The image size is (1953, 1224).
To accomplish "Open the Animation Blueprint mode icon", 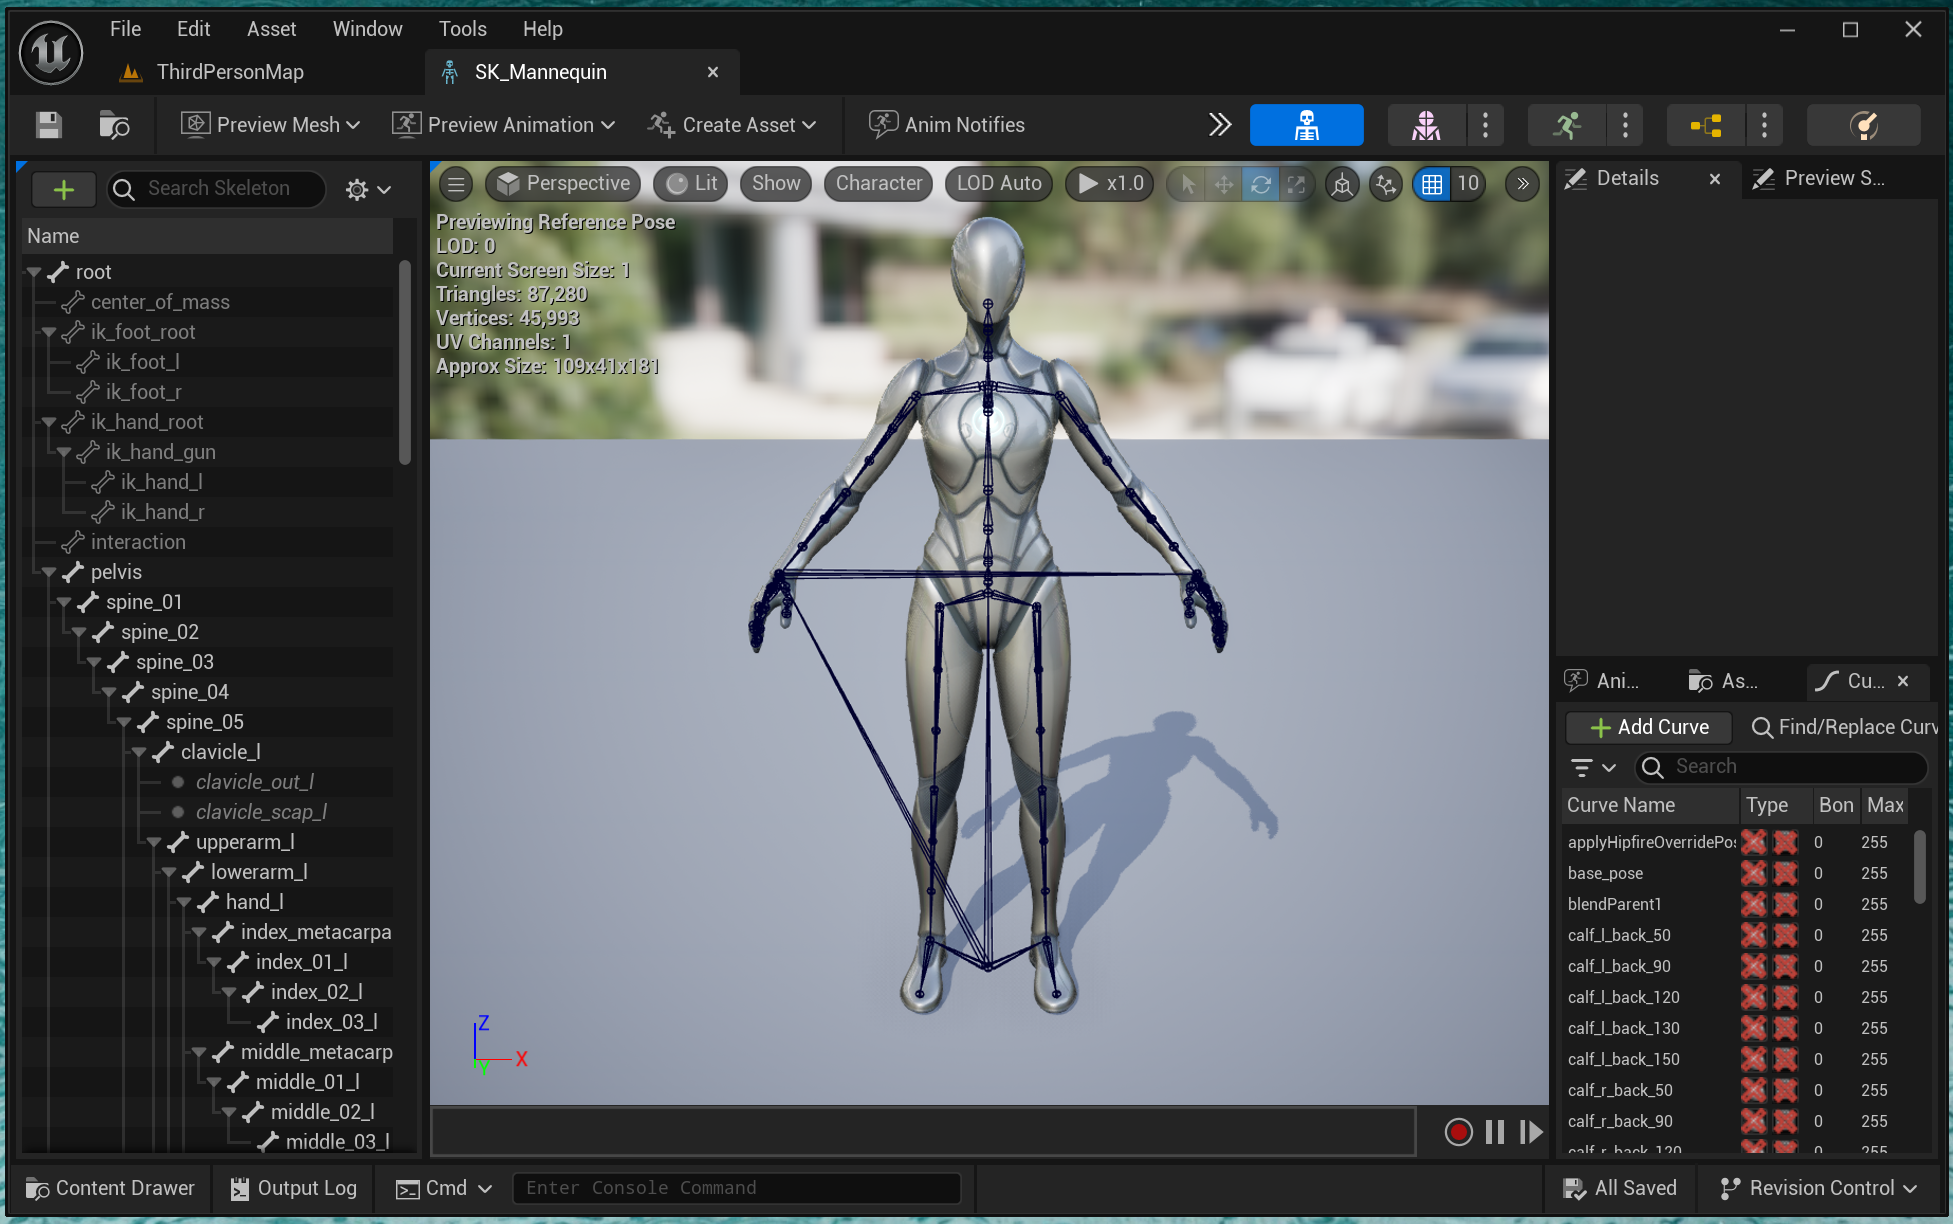I will click(1706, 125).
